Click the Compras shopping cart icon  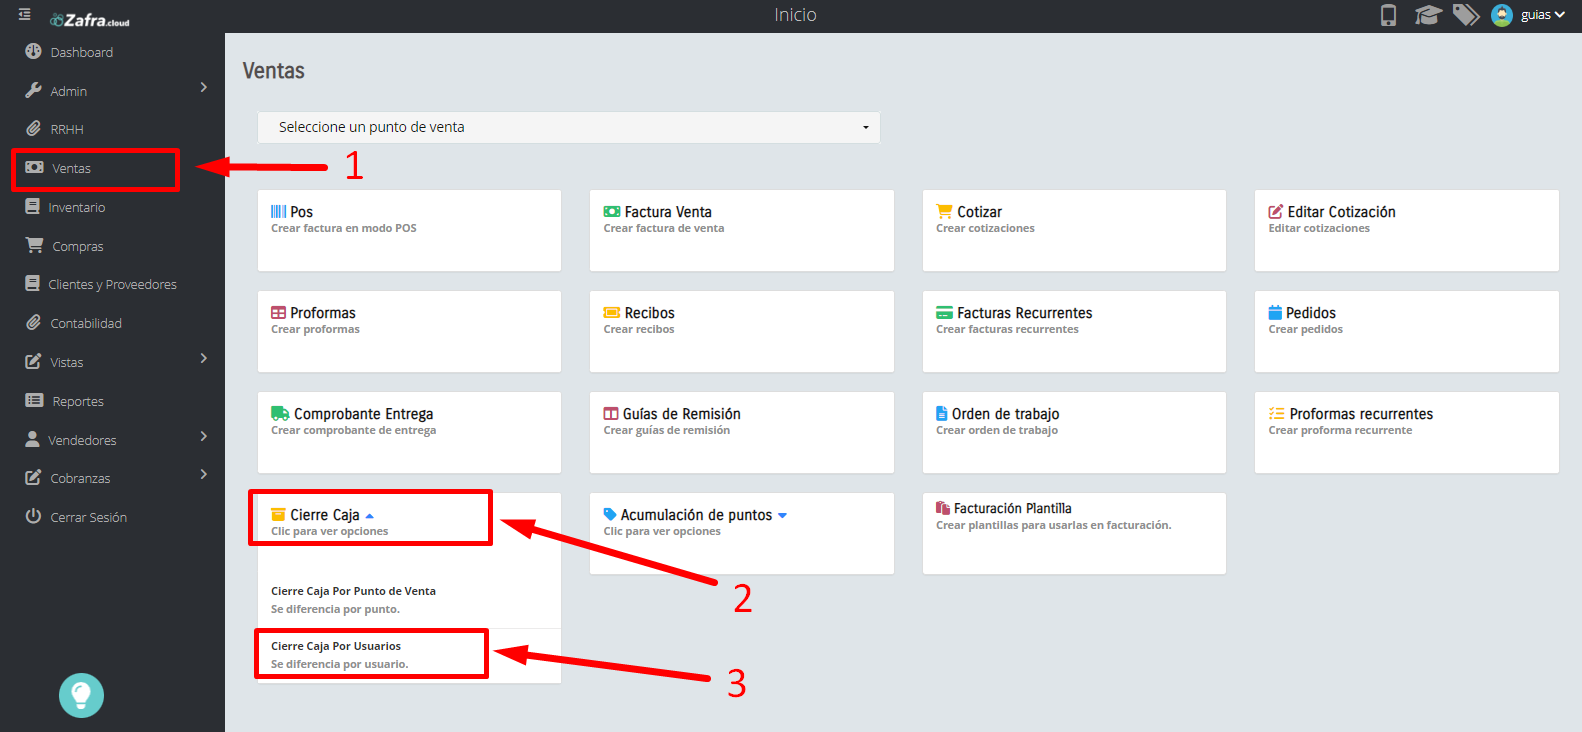(34, 245)
